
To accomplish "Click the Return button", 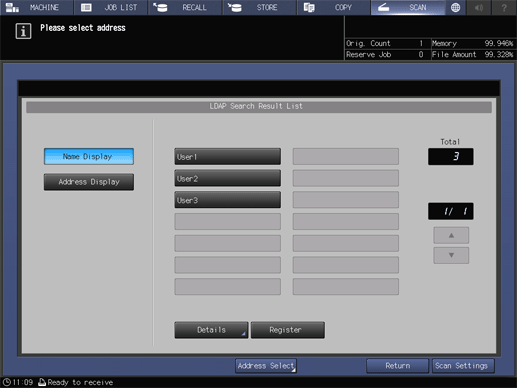I will [397, 366].
